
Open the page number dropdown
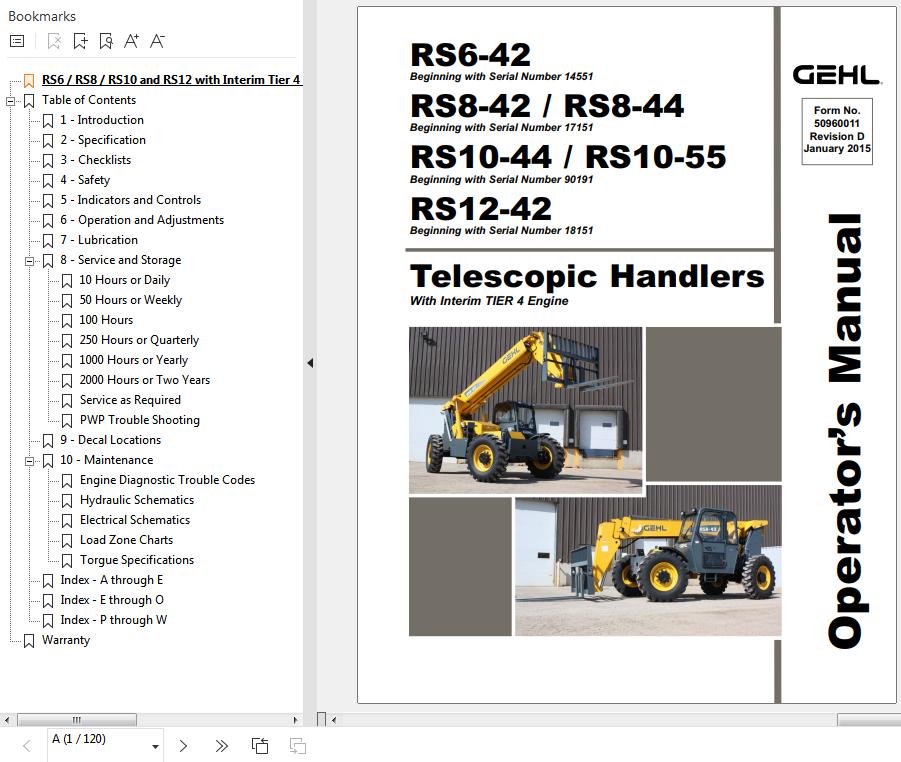click(x=155, y=746)
